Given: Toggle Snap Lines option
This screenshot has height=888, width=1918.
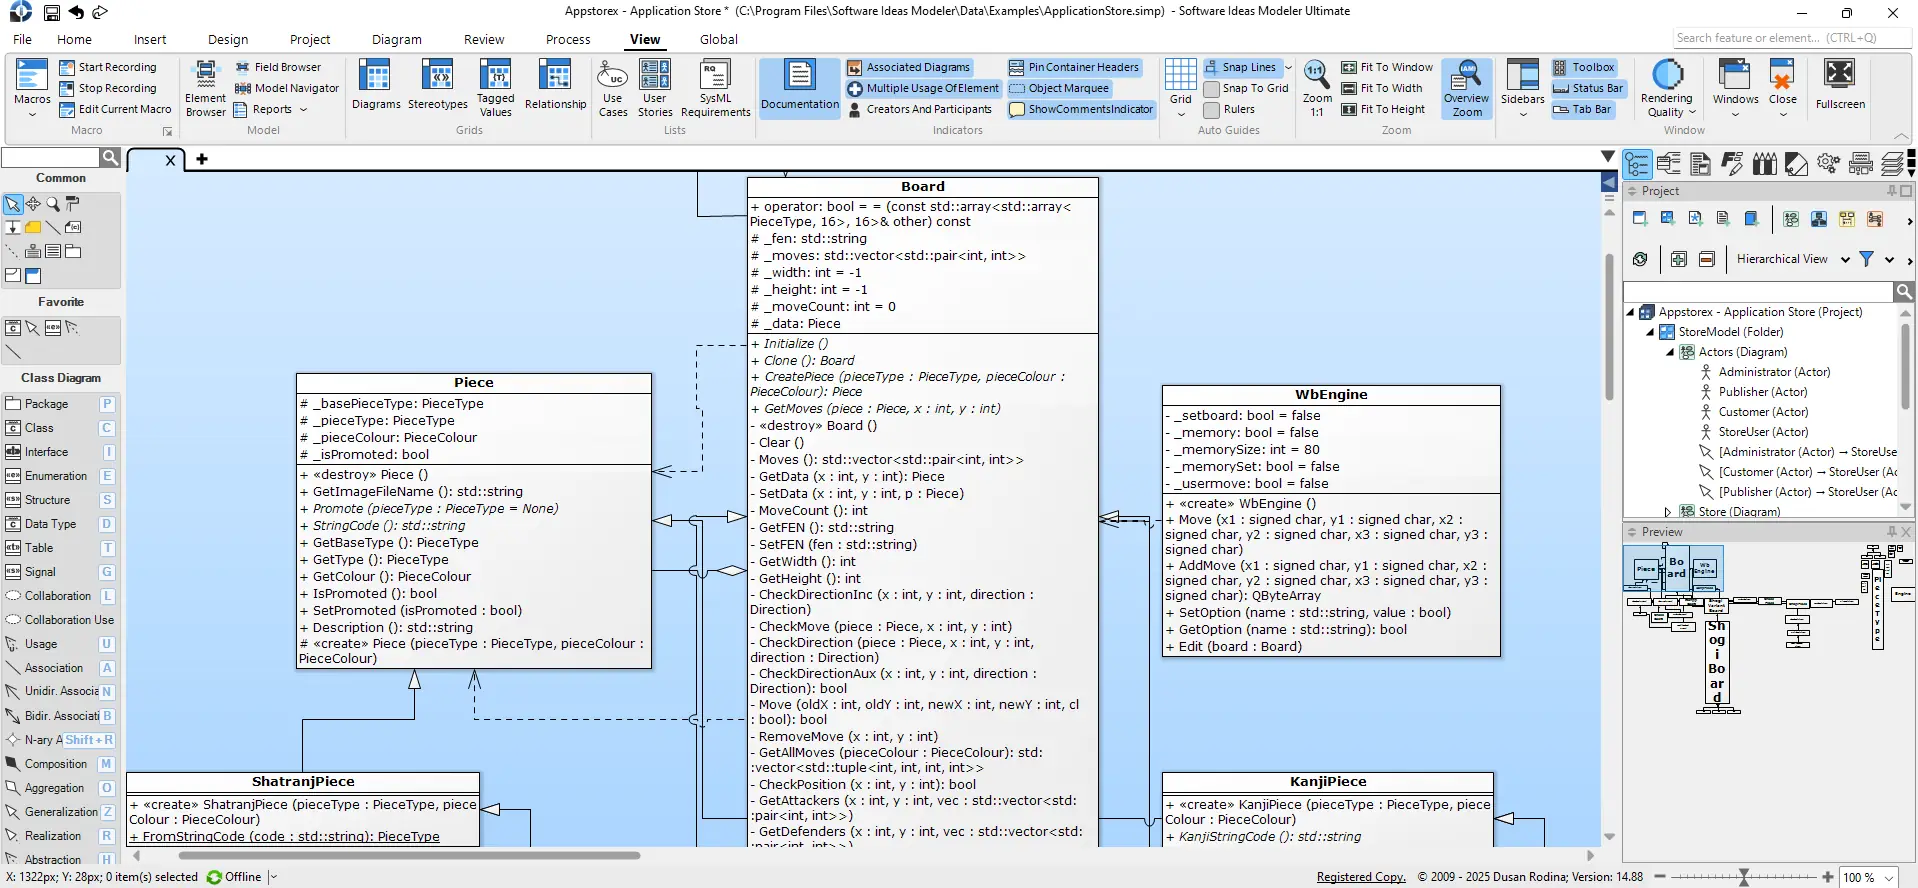Looking at the screenshot, I should (x=1240, y=67).
